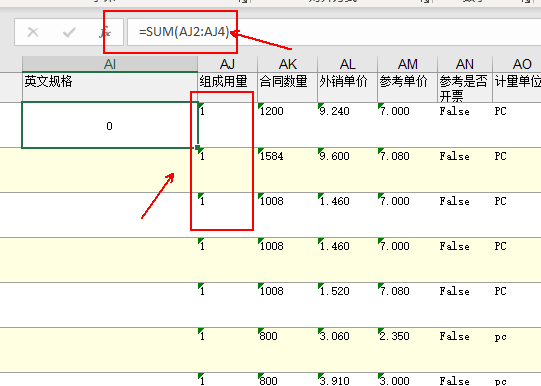Select the cell with reference price 3.000
The image size is (541, 386).
pyautogui.click(x=407, y=379)
